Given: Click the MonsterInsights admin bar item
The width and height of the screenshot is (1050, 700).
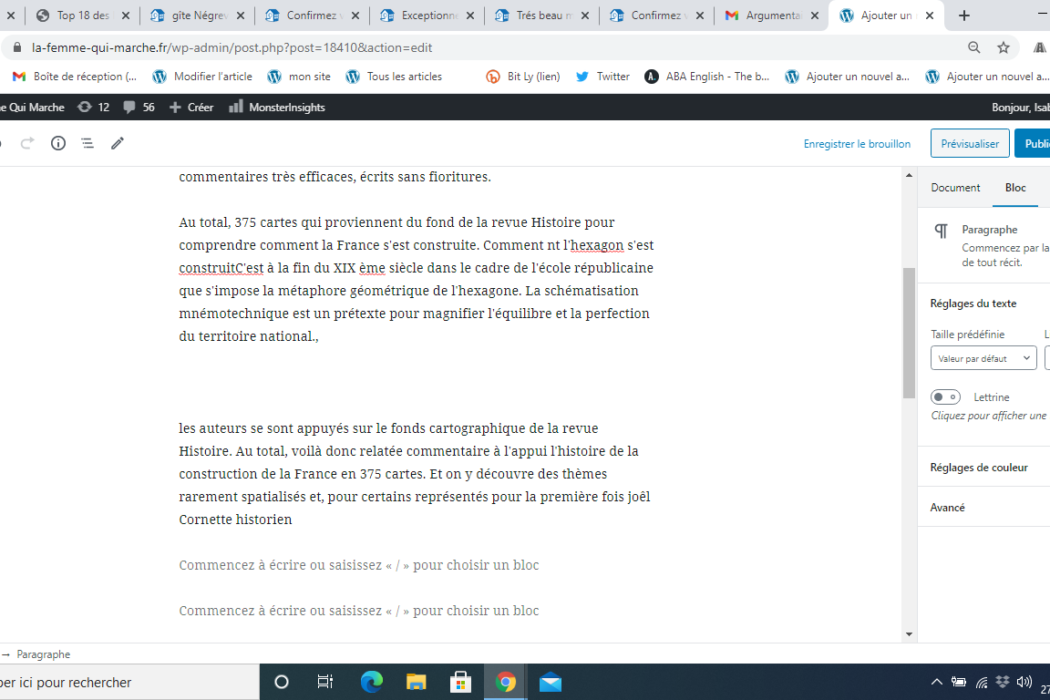Looking at the screenshot, I should click(277, 107).
